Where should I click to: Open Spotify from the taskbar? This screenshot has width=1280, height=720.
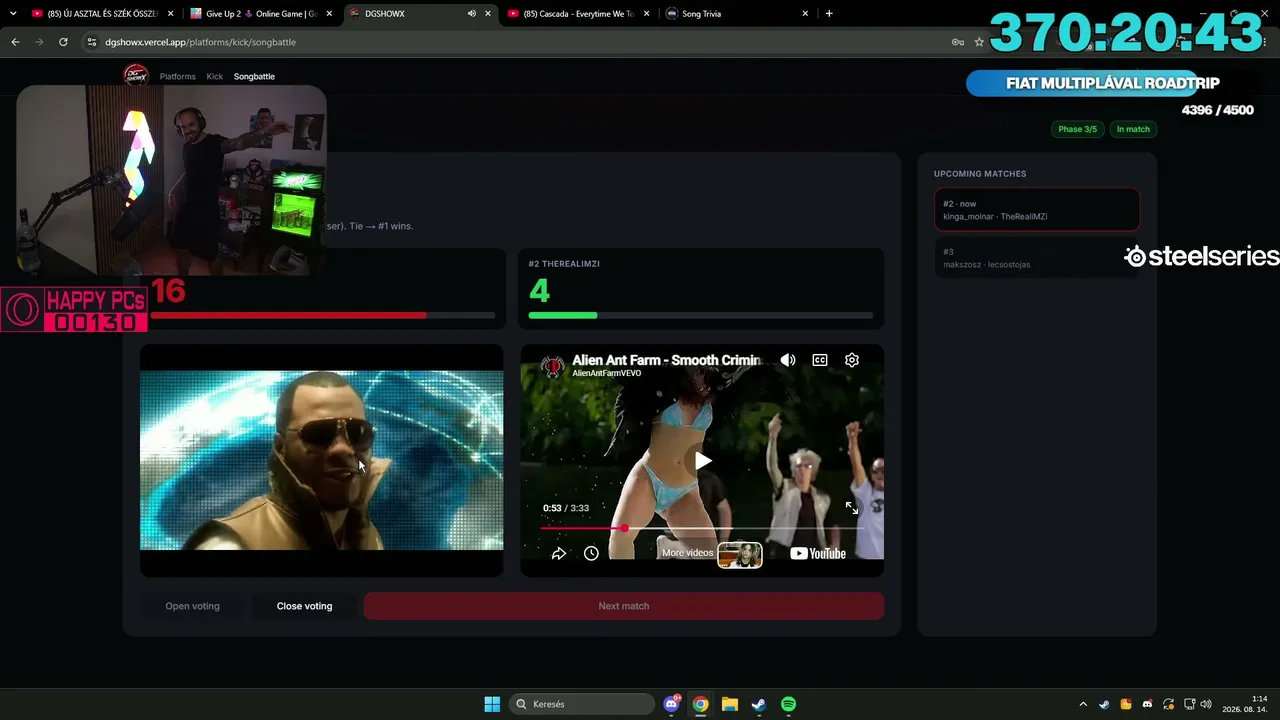(788, 704)
